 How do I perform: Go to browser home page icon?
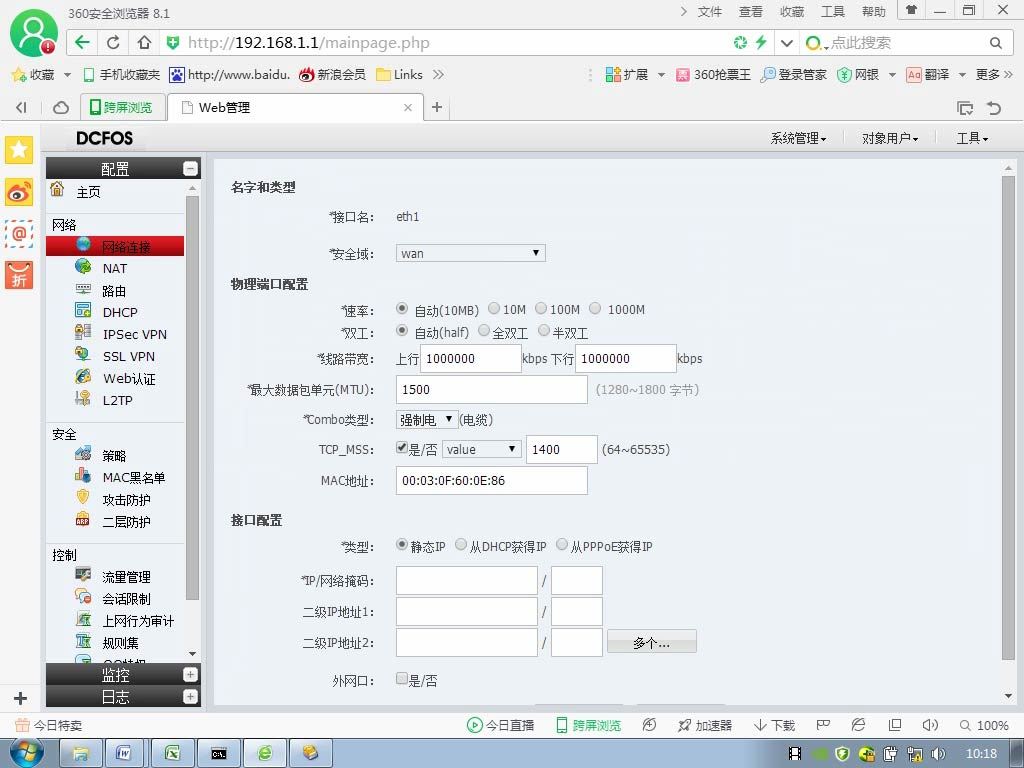[x=144, y=42]
